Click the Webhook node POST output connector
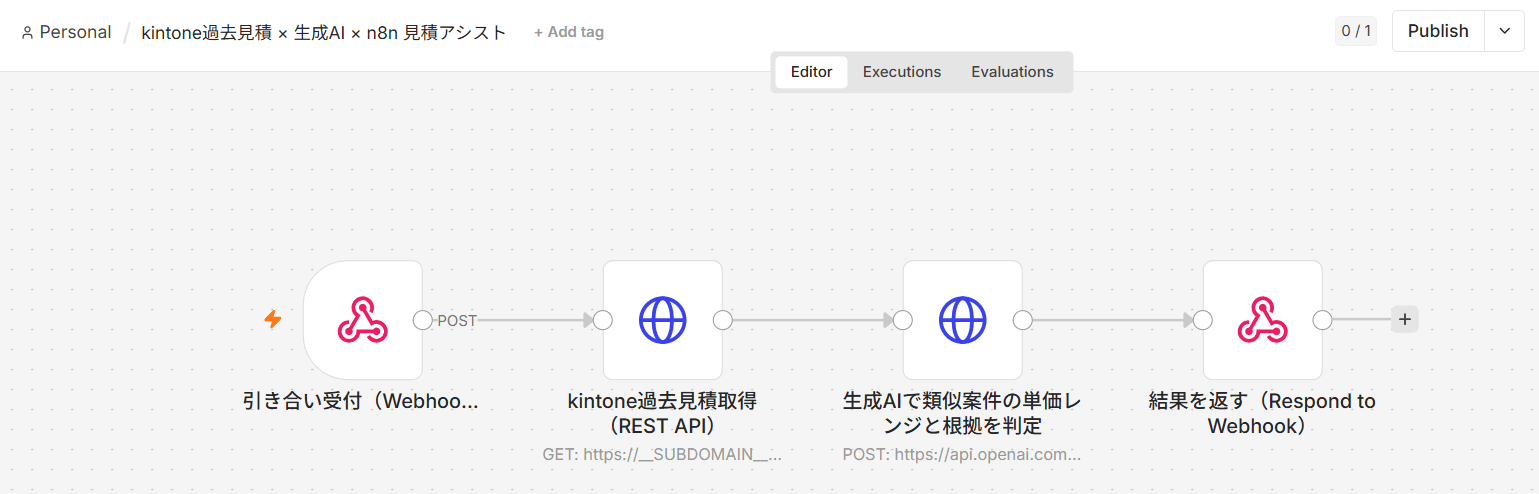Image resolution: width=1539 pixels, height=494 pixels. point(422,320)
